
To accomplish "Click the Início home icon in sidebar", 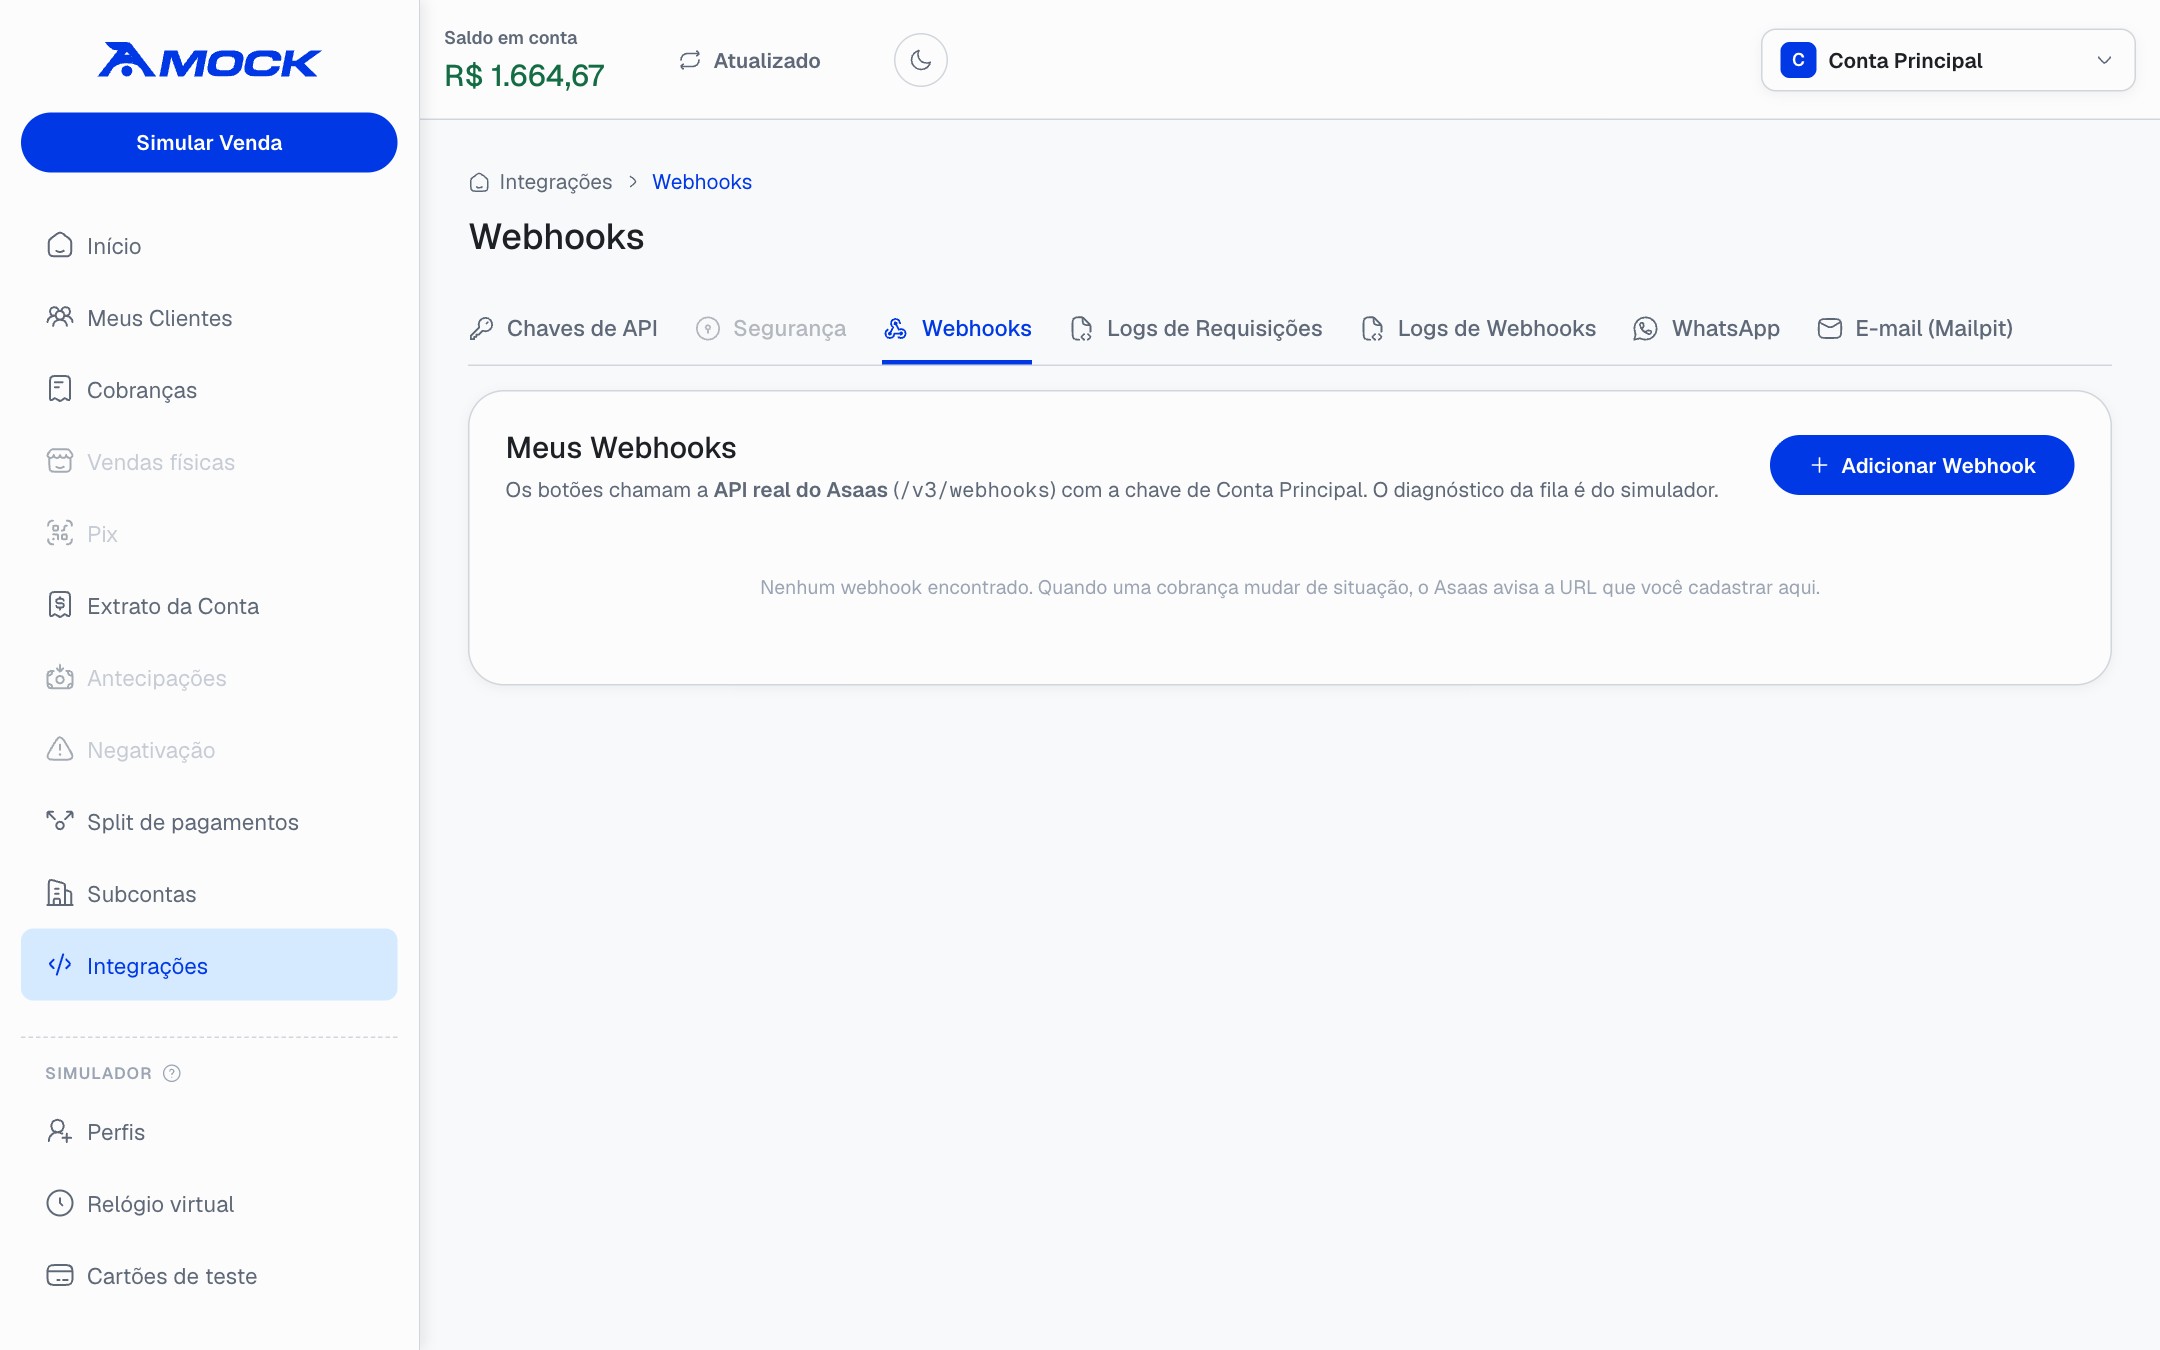I will [60, 245].
